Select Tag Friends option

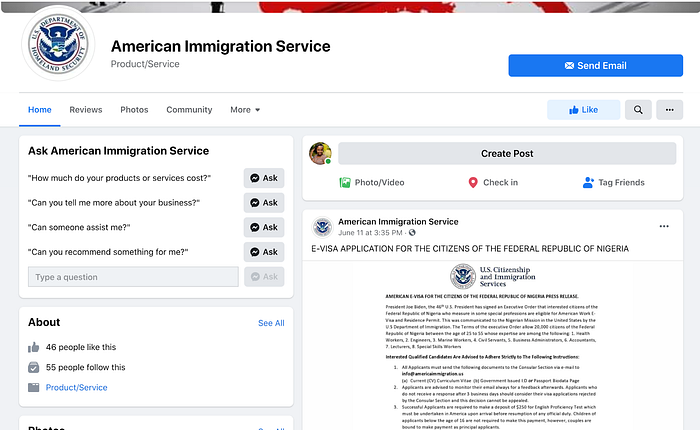[x=614, y=183]
